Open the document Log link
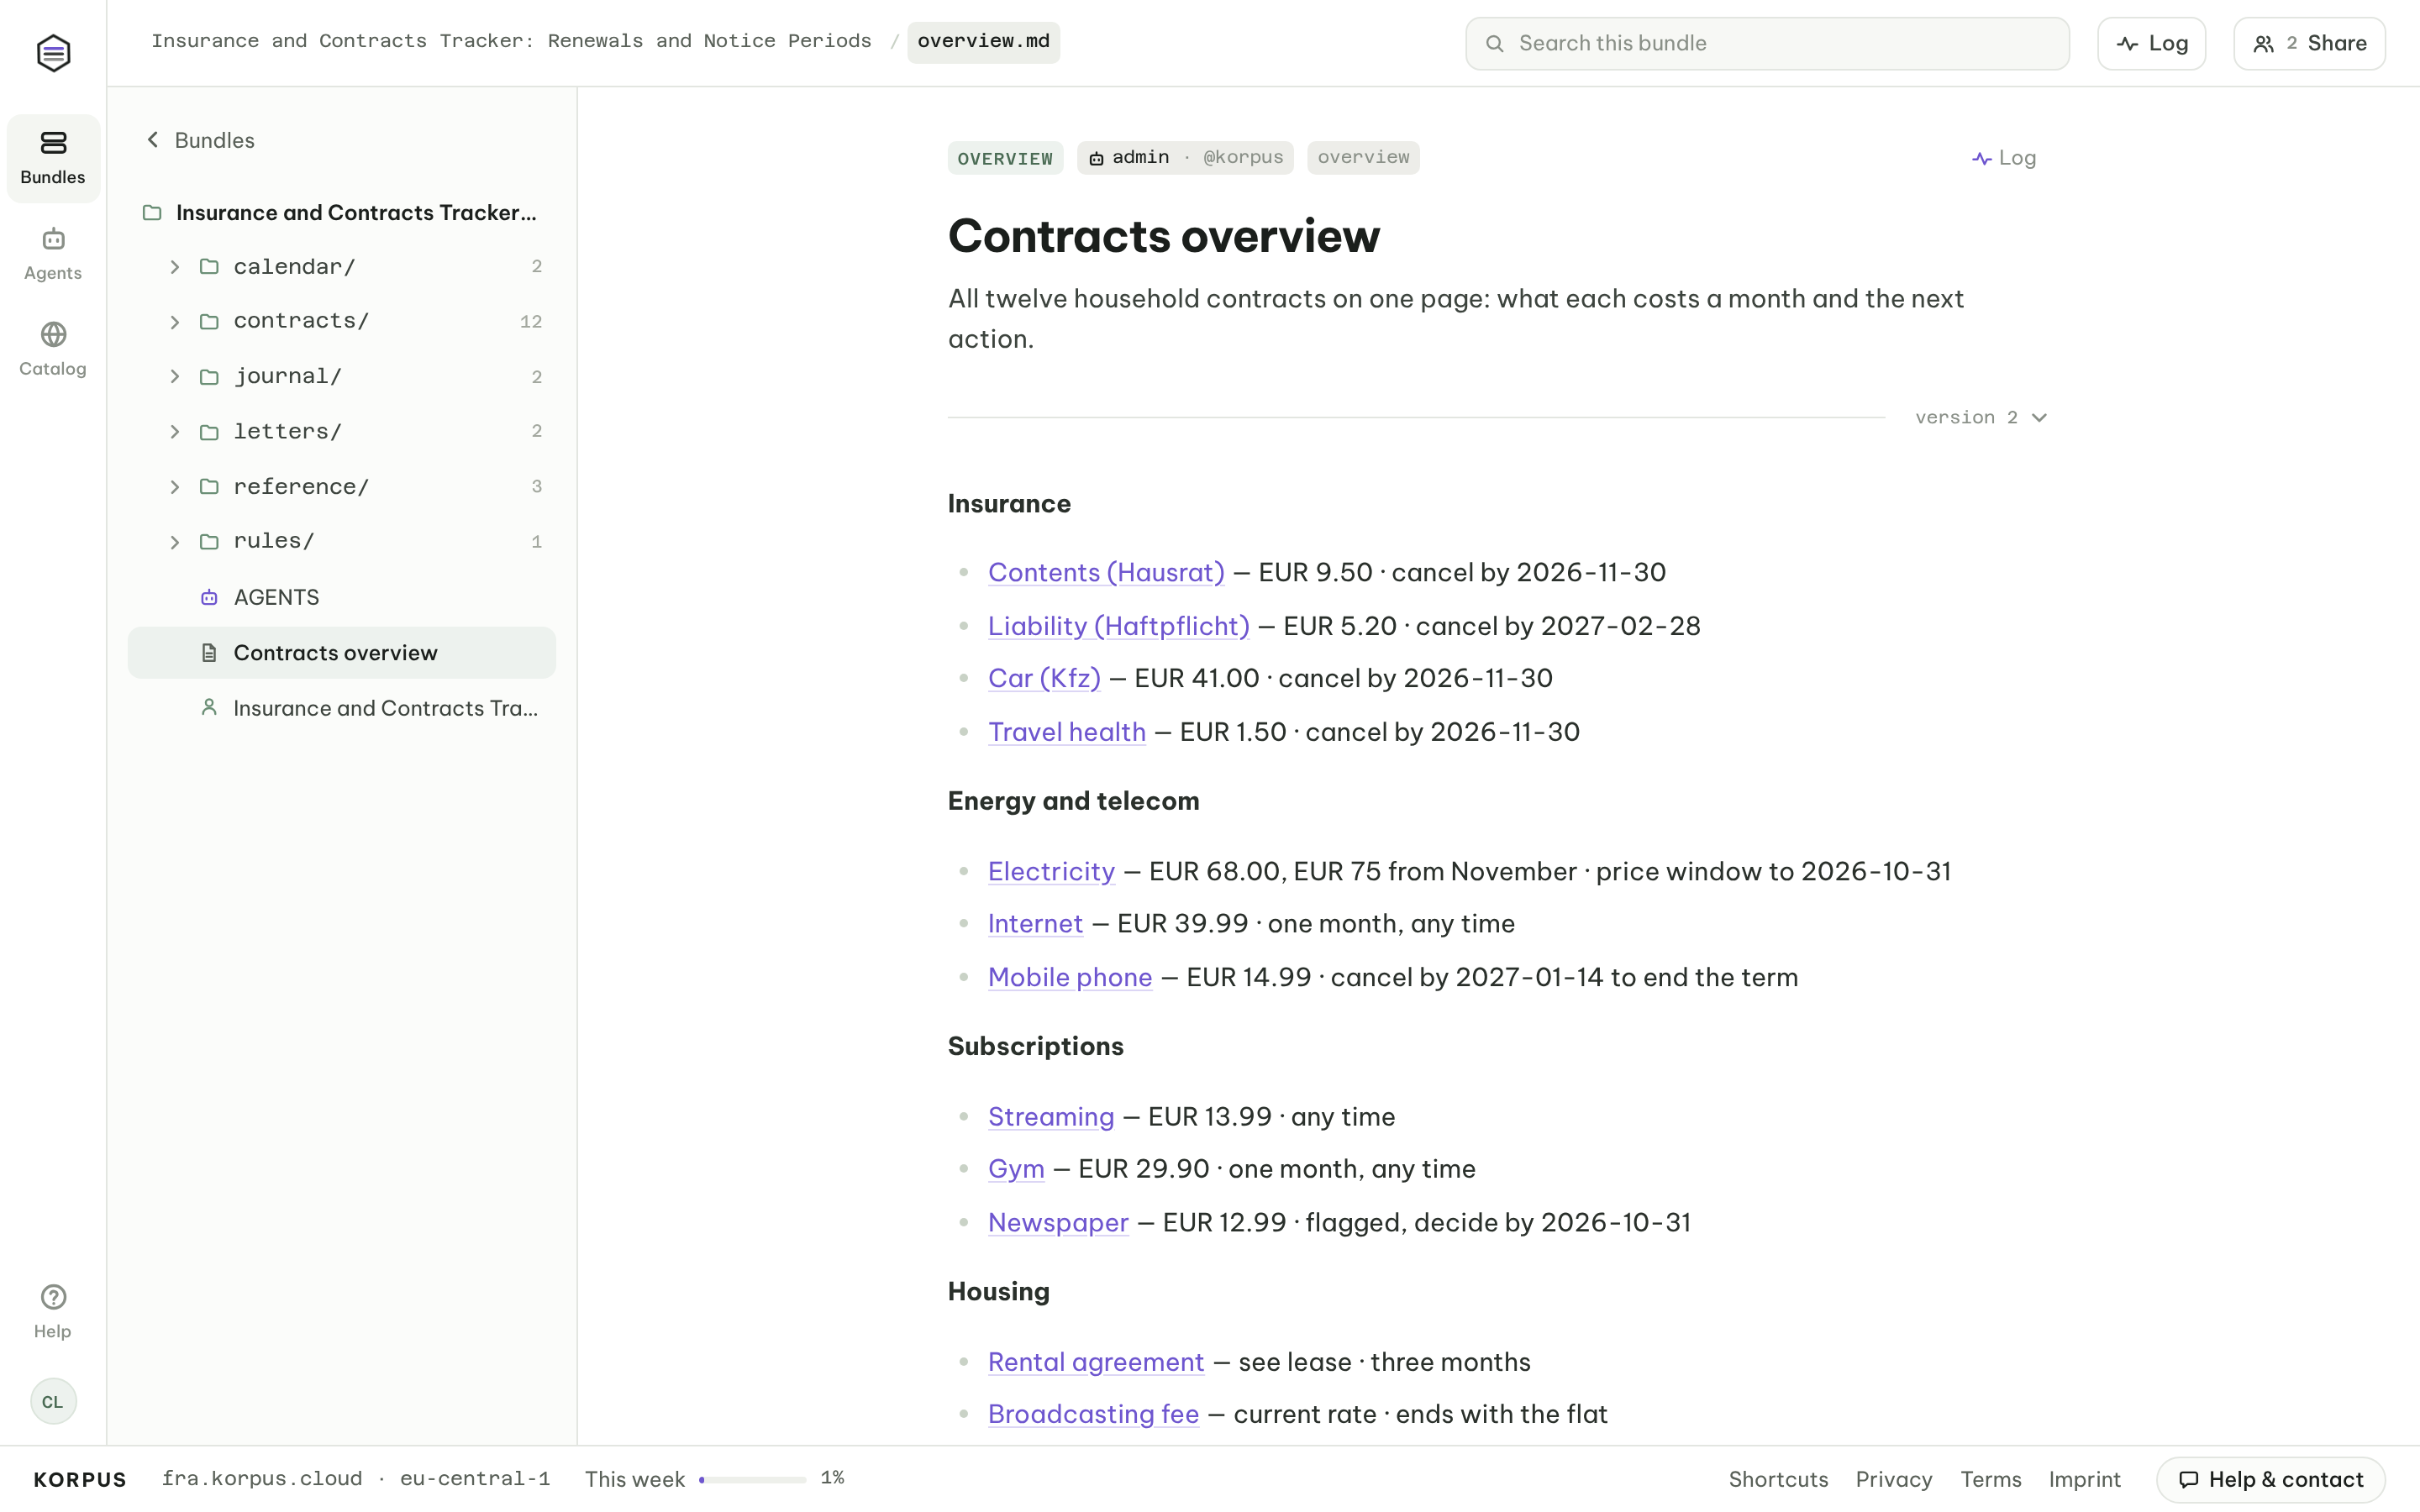The image size is (2420, 1512). pos(2004,158)
